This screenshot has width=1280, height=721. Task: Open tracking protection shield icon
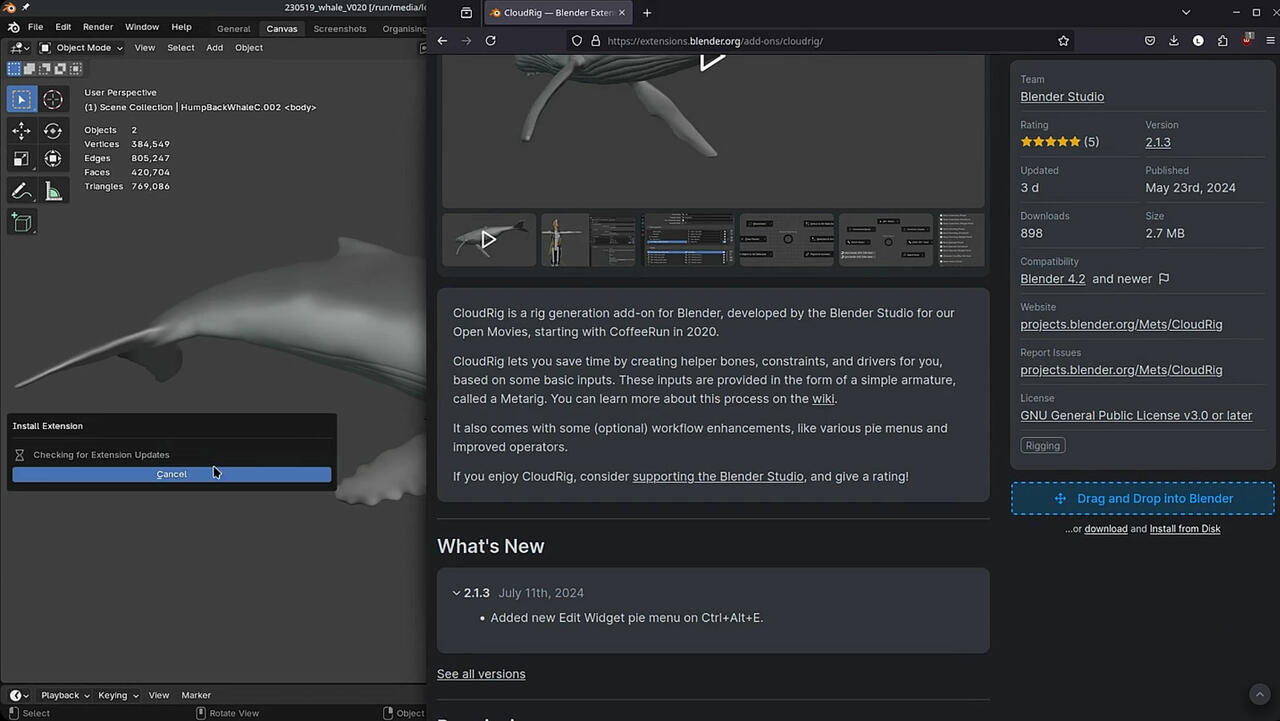tap(576, 41)
